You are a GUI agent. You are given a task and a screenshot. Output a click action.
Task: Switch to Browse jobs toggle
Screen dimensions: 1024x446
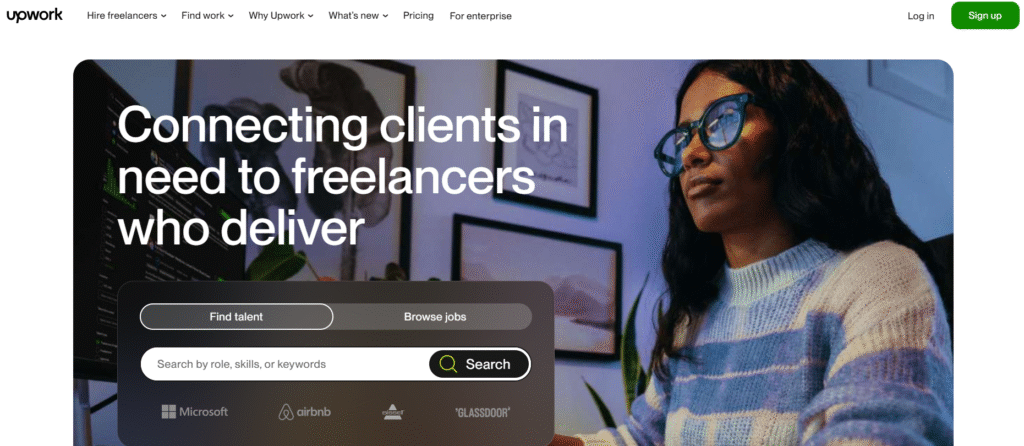point(435,317)
